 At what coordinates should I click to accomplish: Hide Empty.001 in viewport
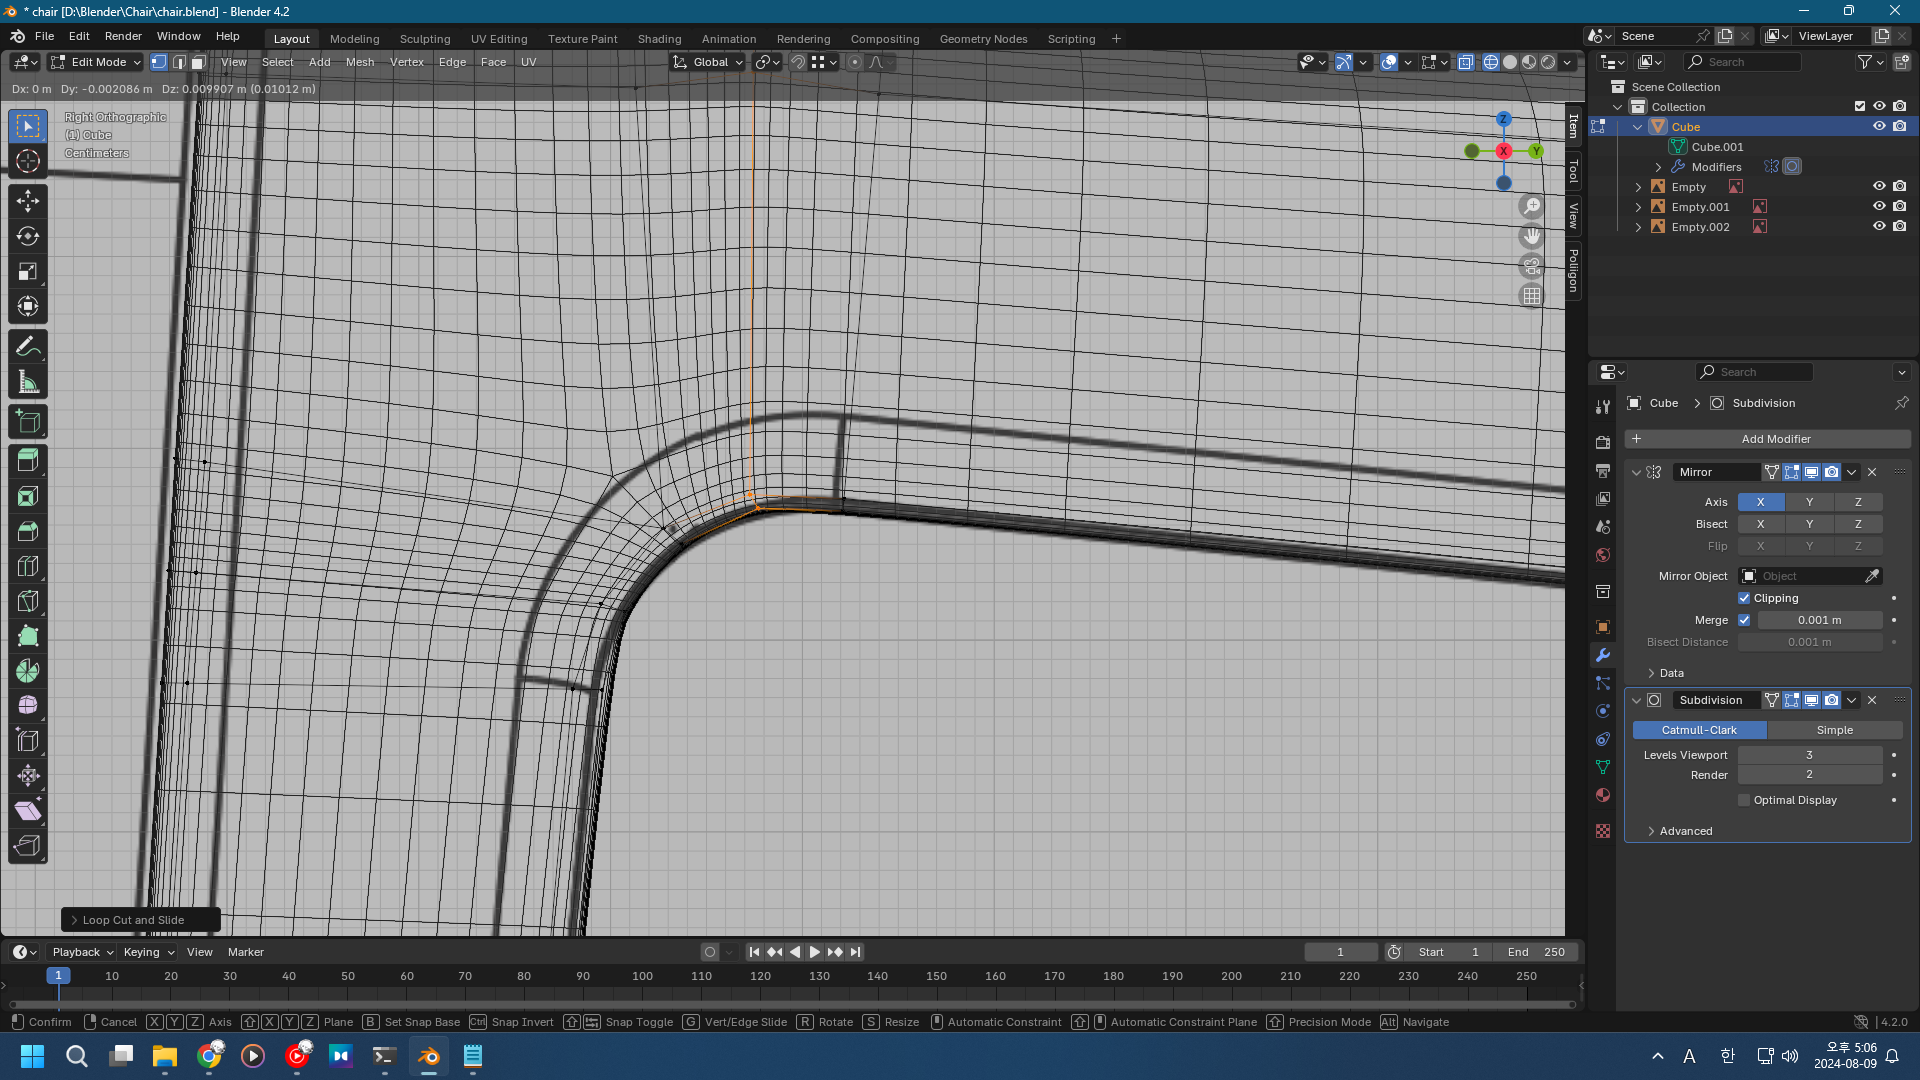(1879, 207)
